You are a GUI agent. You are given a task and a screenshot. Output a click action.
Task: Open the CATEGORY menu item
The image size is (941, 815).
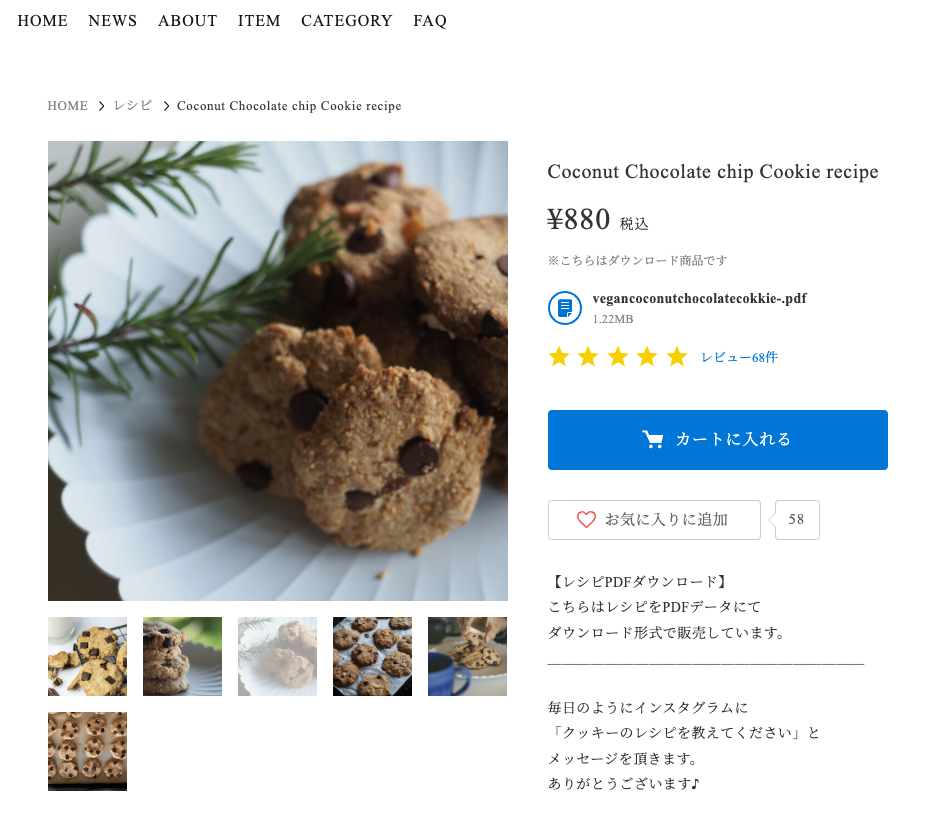coord(346,21)
